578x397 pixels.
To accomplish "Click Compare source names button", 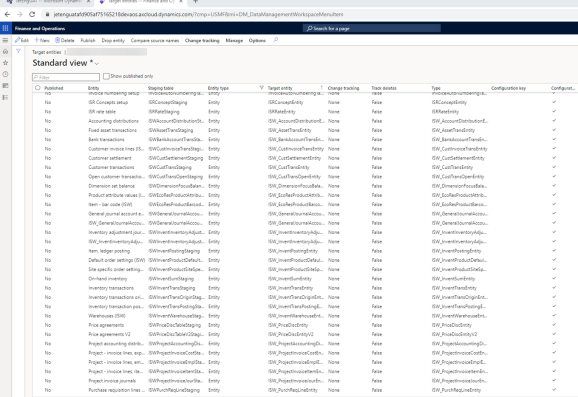I will (x=155, y=40).
